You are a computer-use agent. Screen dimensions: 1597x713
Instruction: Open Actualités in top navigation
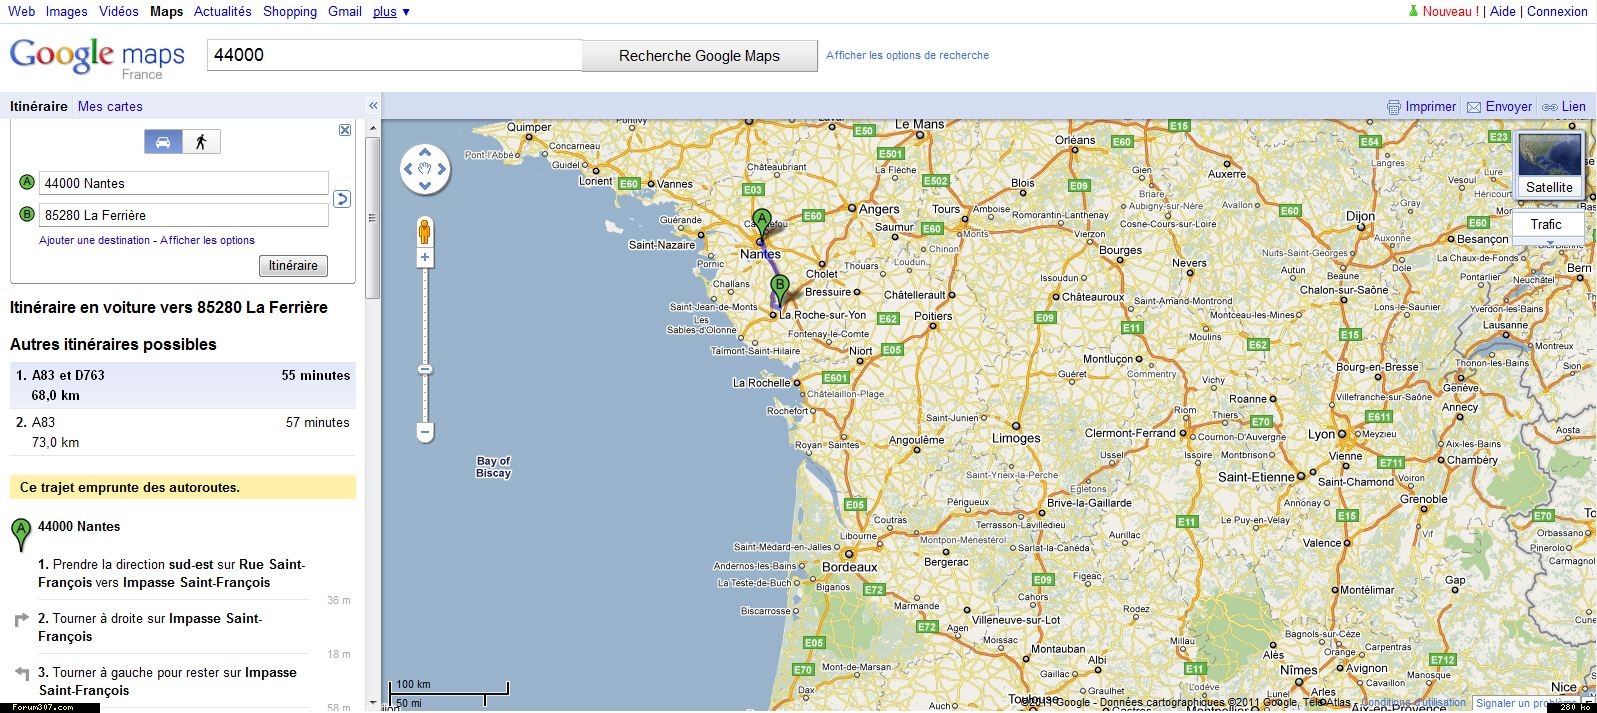(x=222, y=12)
